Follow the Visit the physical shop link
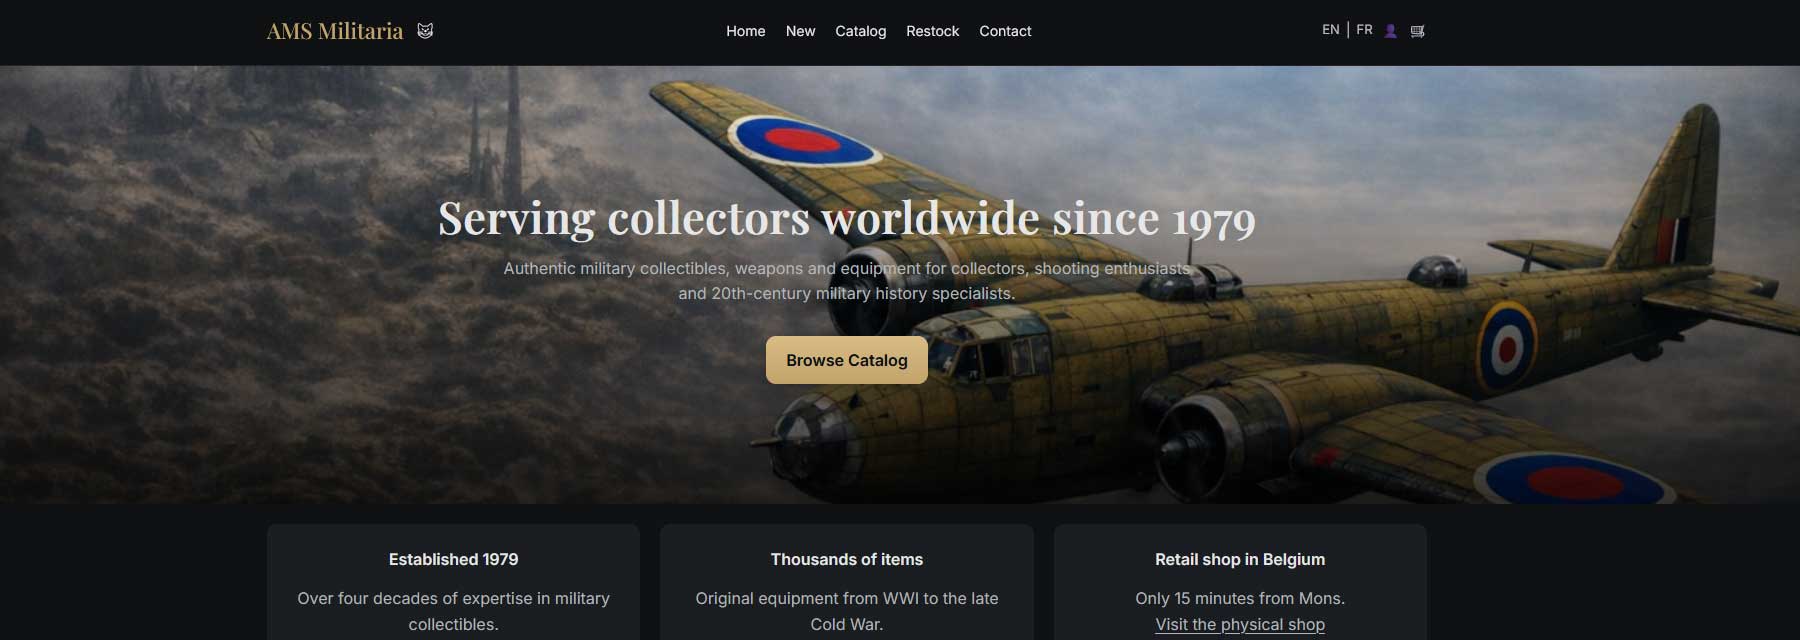 [x=1240, y=624]
